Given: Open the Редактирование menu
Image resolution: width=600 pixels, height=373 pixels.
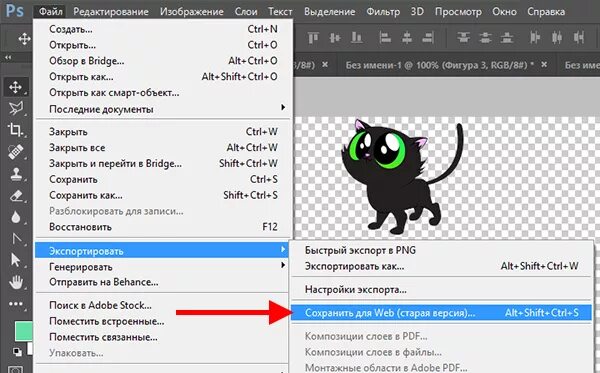Looking at the screenshot, I should (x=111, y=11).
